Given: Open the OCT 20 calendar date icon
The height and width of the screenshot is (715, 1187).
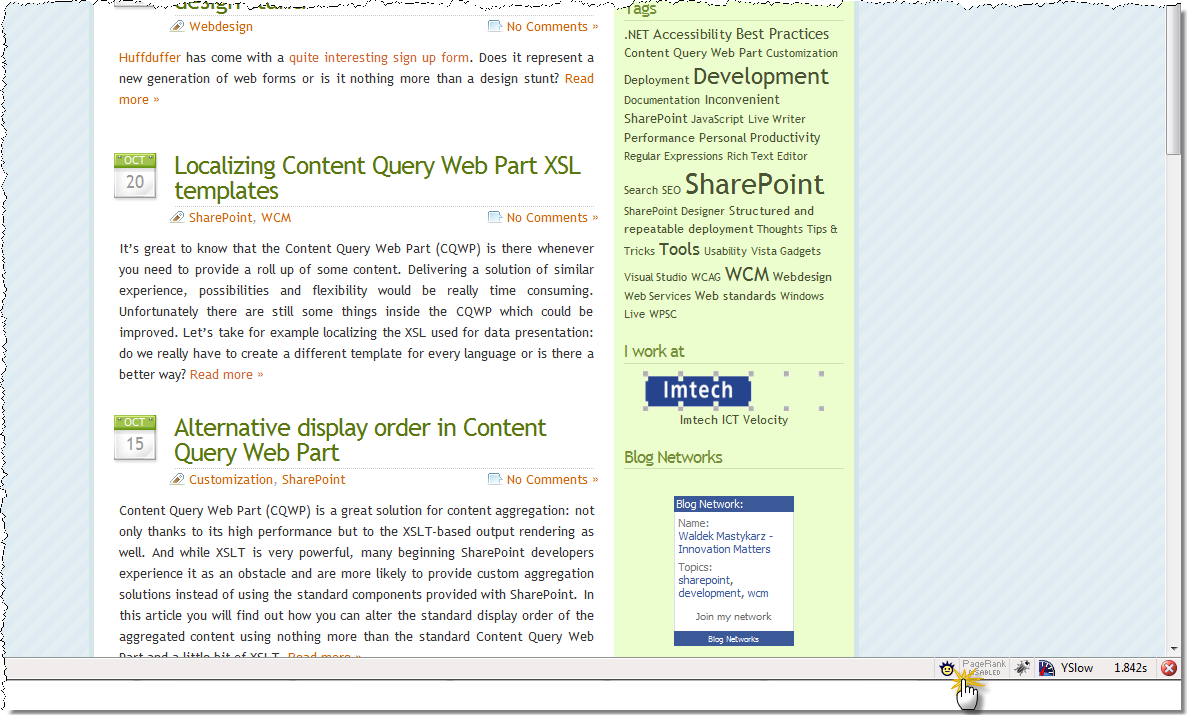Looking at the screenshot, I should tap(135, 176).
